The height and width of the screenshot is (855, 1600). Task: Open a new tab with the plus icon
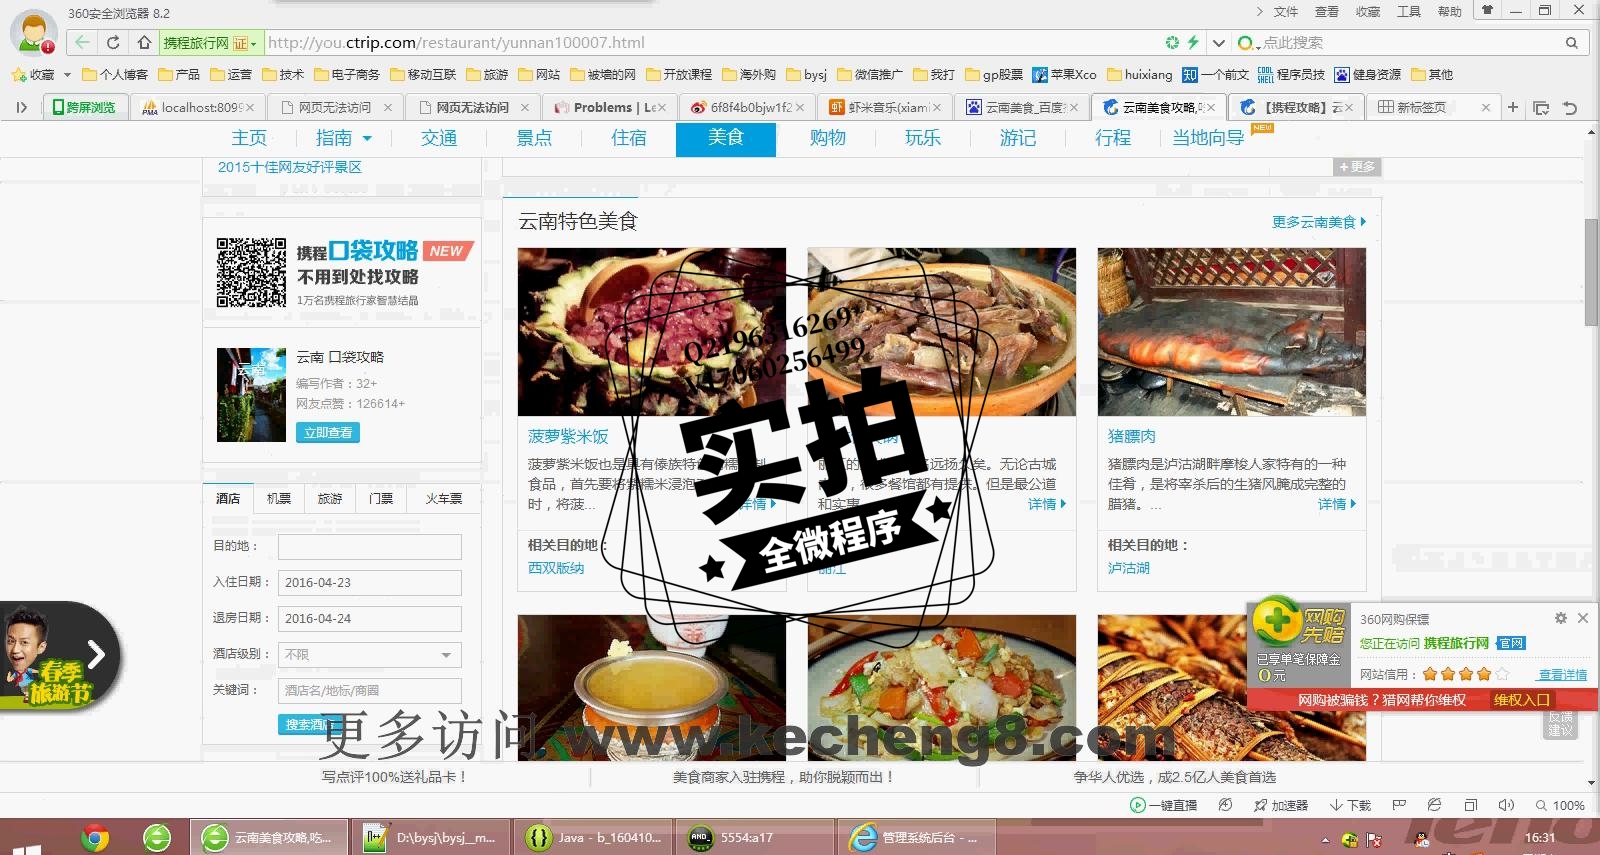(1513, 107)
